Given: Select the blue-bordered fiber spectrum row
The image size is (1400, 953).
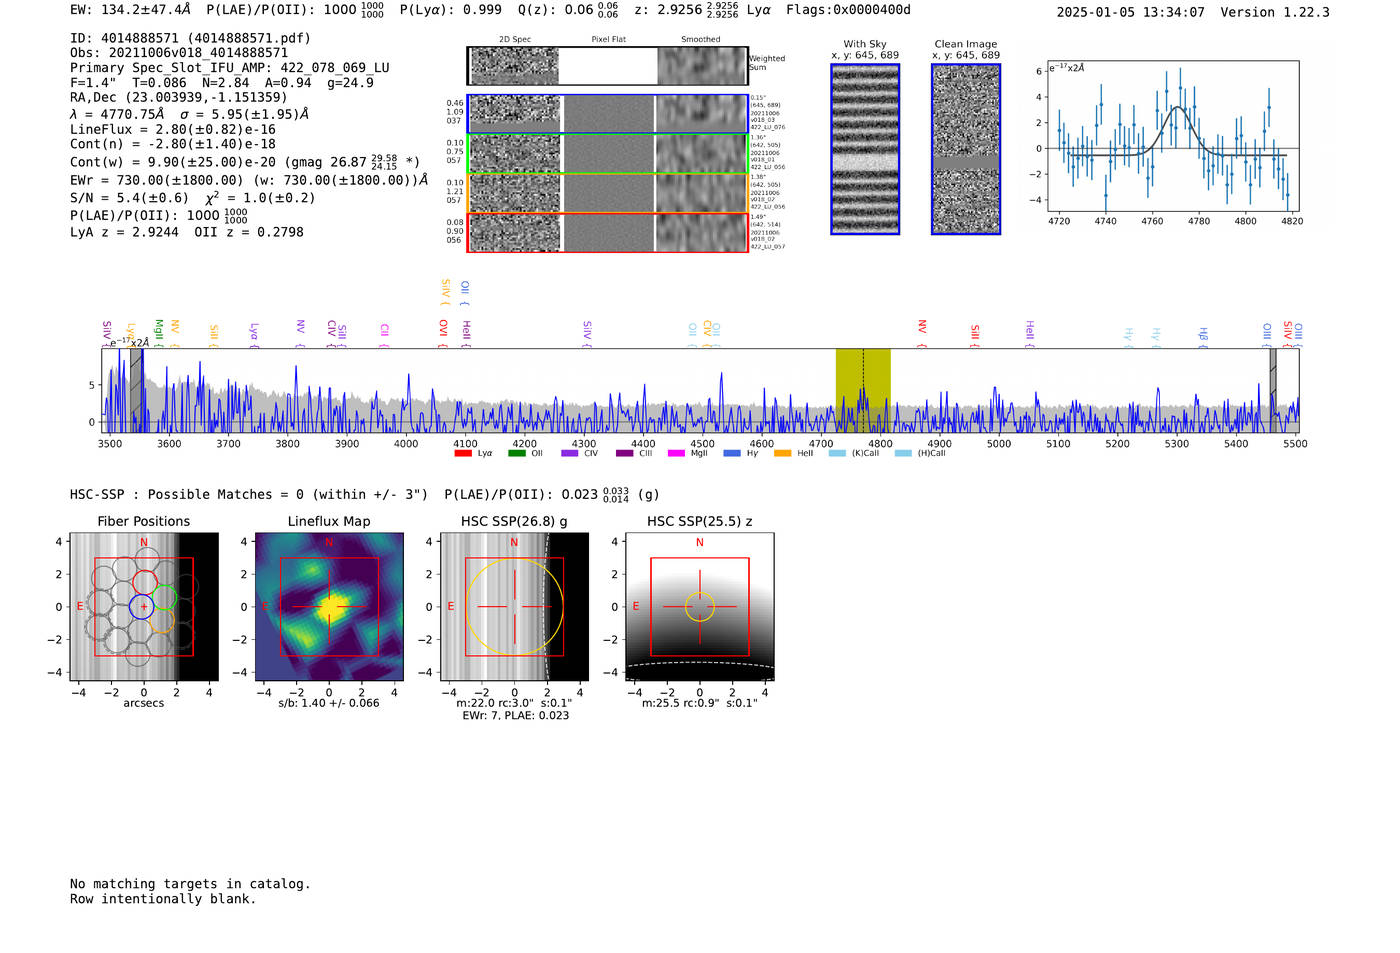Looking at the screenshot, I should click(607, 114).
